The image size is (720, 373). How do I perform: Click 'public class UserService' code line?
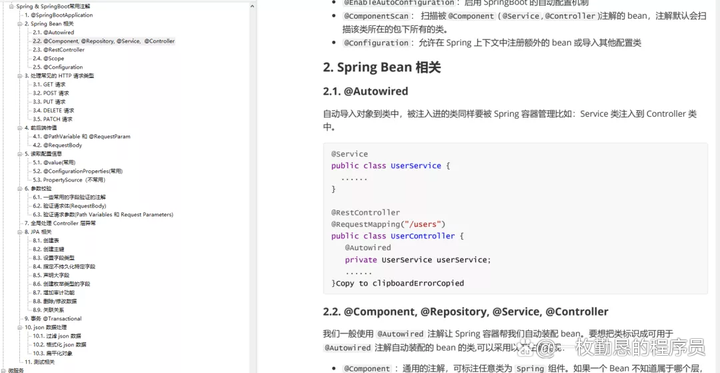(x=390, y=166)
